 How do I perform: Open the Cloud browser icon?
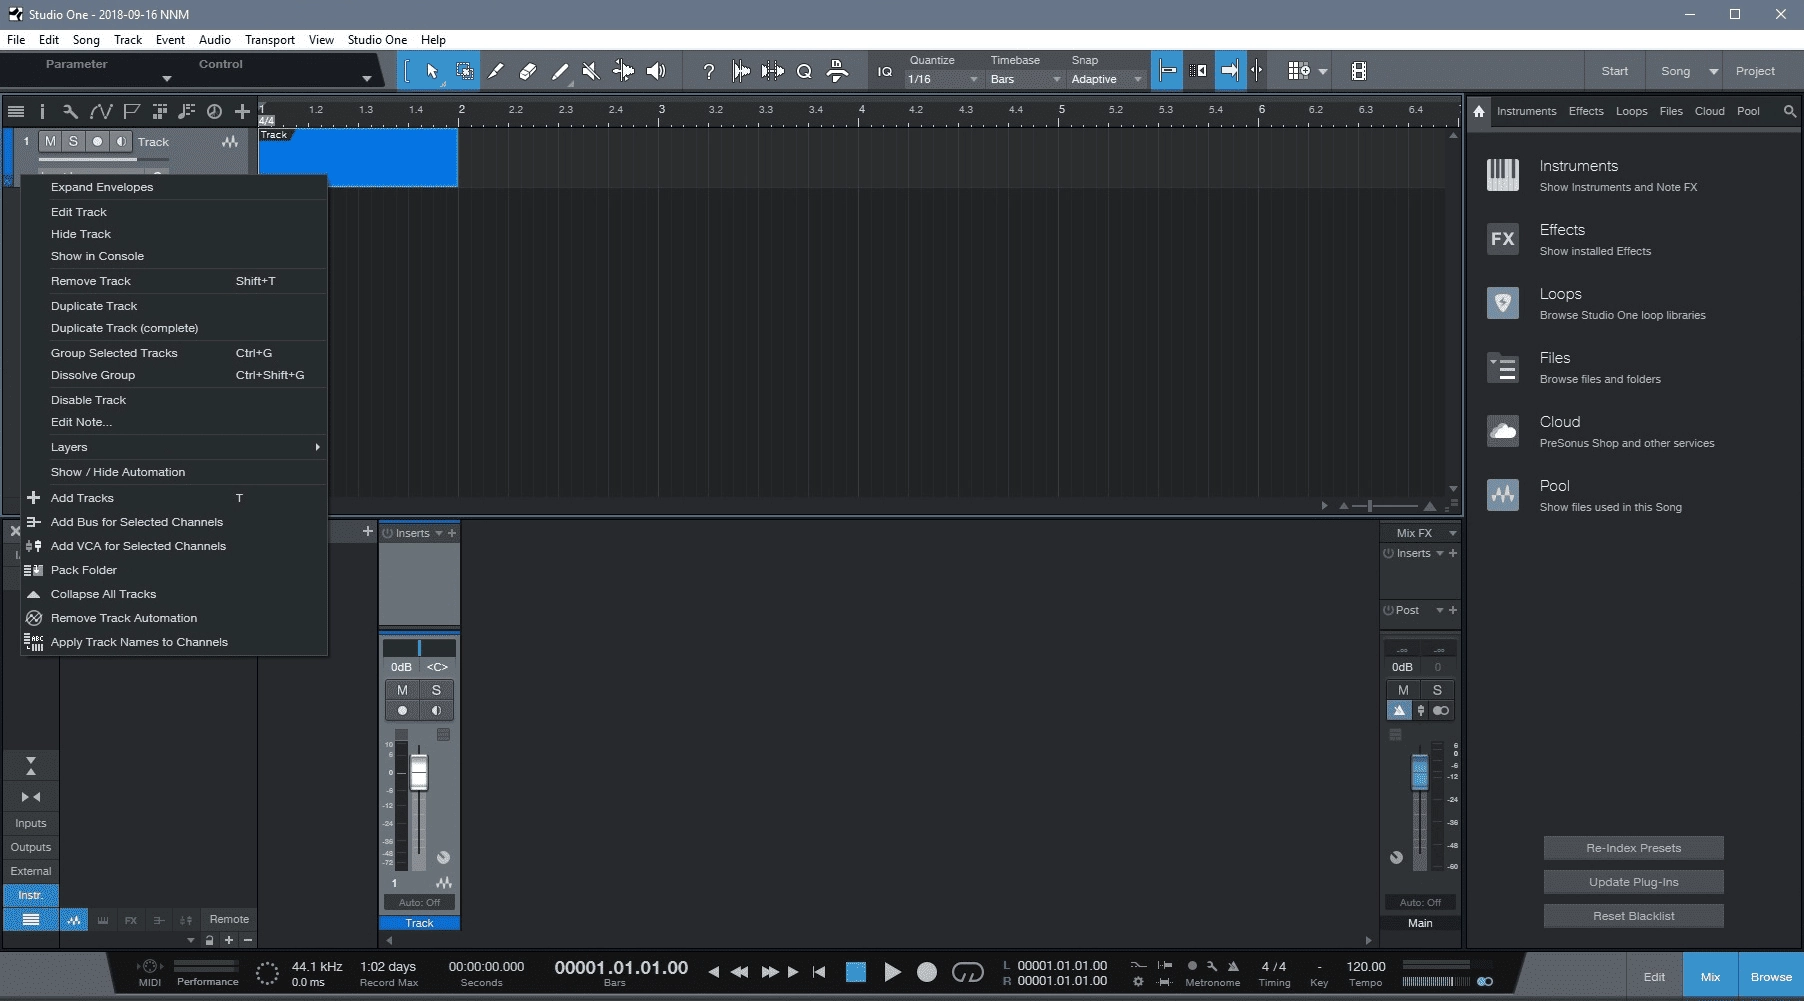click(1502, 431)
